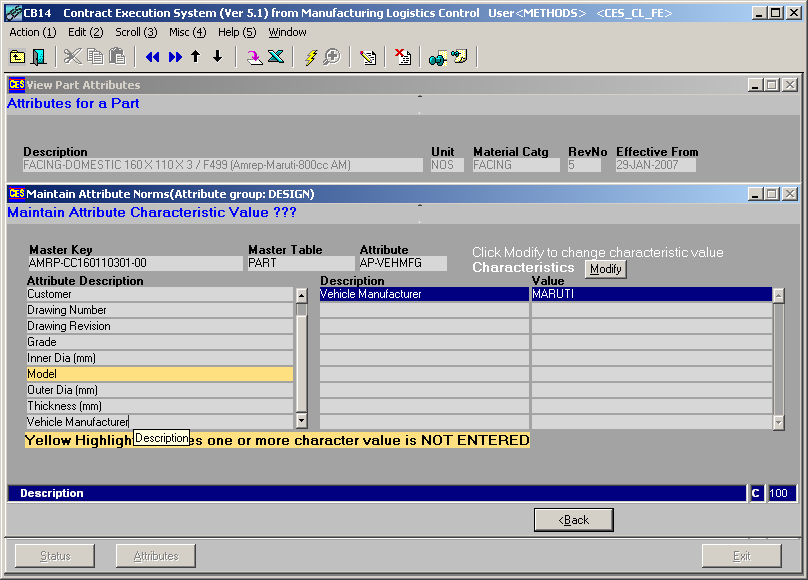Click the Back button
This screenshot has height=580, width=808.
[573, 520]
